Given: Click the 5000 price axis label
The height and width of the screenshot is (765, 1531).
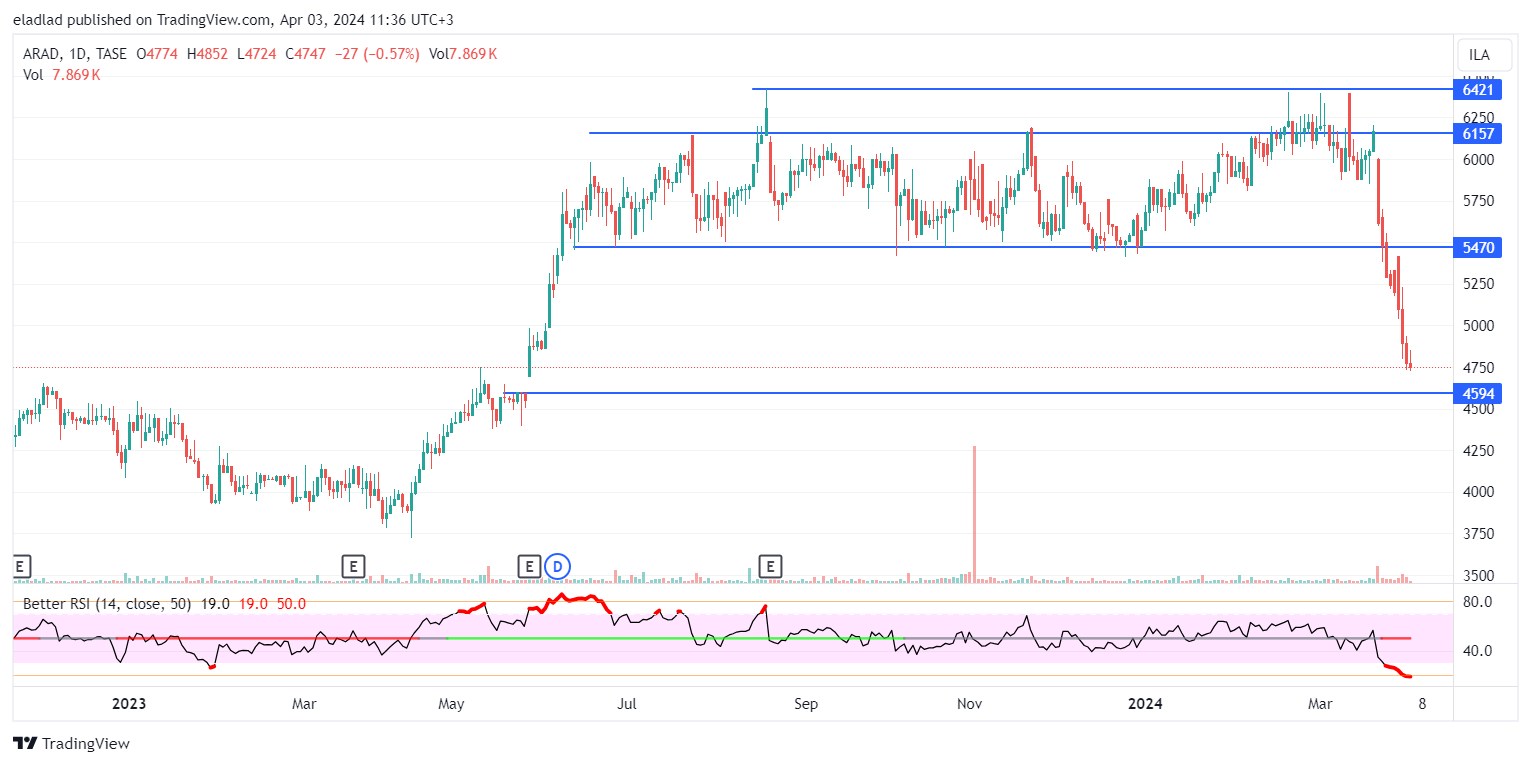Looking at the screenshot, I should coord(1478,326).
